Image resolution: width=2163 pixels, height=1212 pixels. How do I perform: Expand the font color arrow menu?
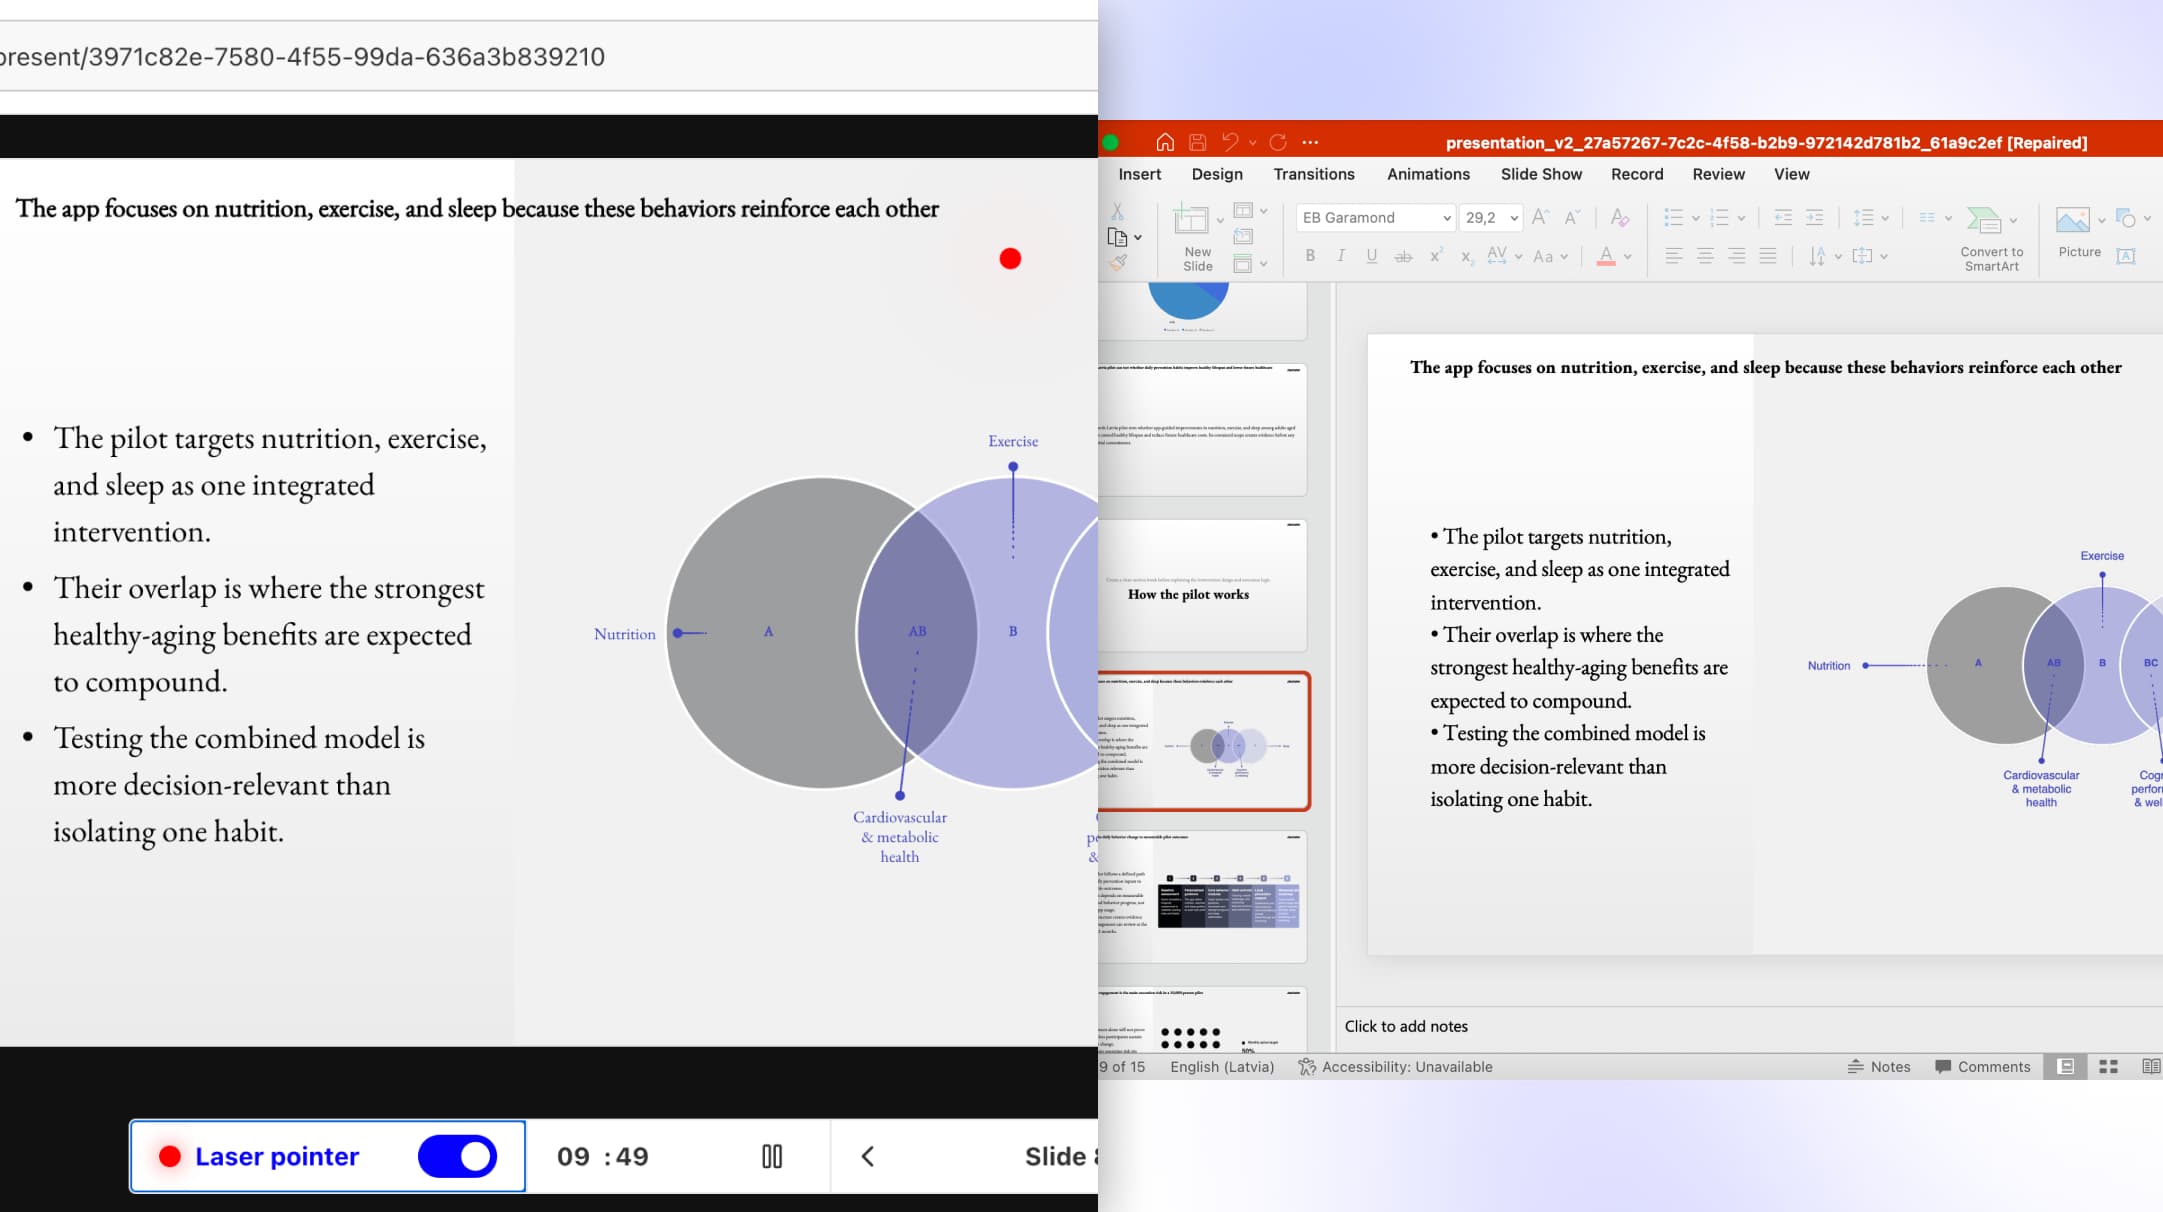click(1628, 257)
